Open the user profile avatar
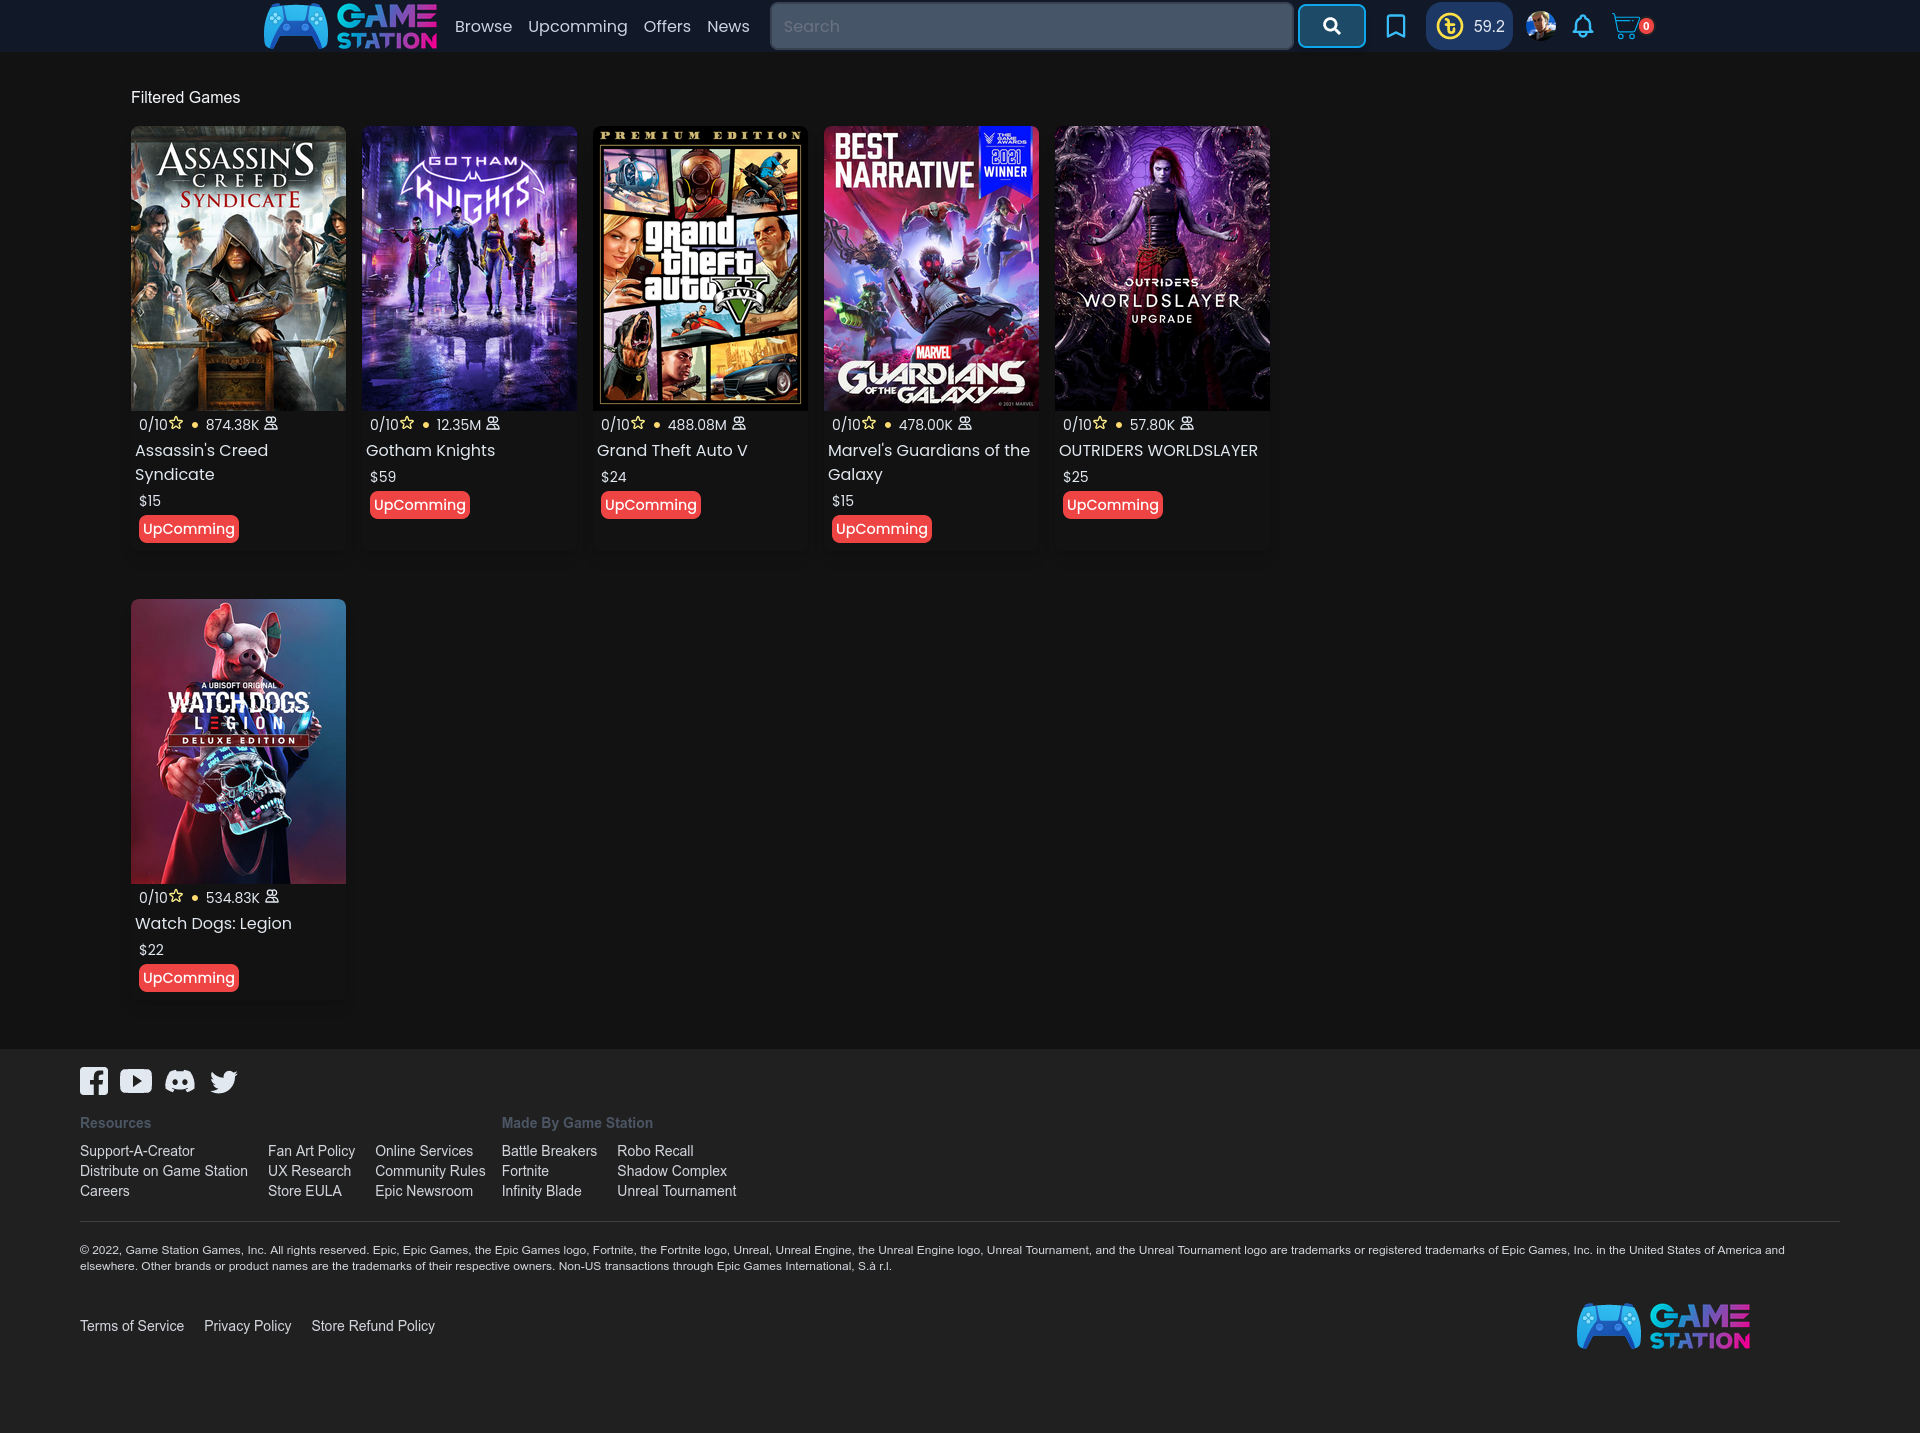Image resolution: width=1920 pixels, height=1433 pixels. [1540, 26]
